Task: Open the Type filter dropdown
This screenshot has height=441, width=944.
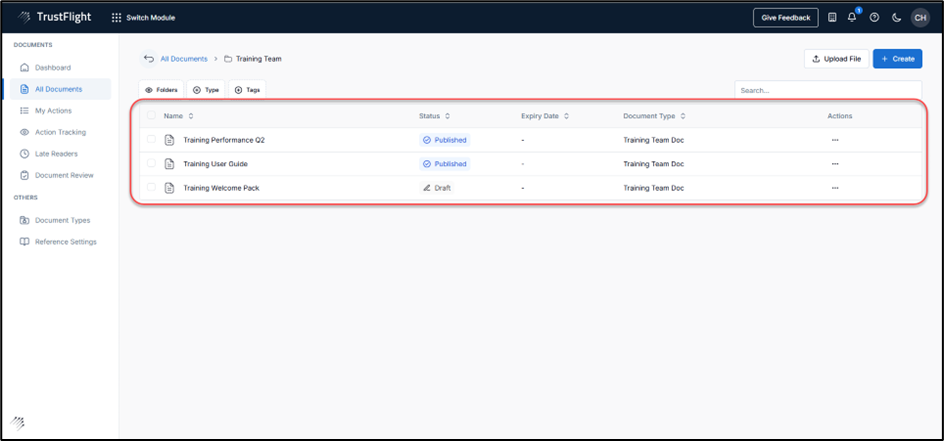Action: pyautogui.click(x=205, y=90)
